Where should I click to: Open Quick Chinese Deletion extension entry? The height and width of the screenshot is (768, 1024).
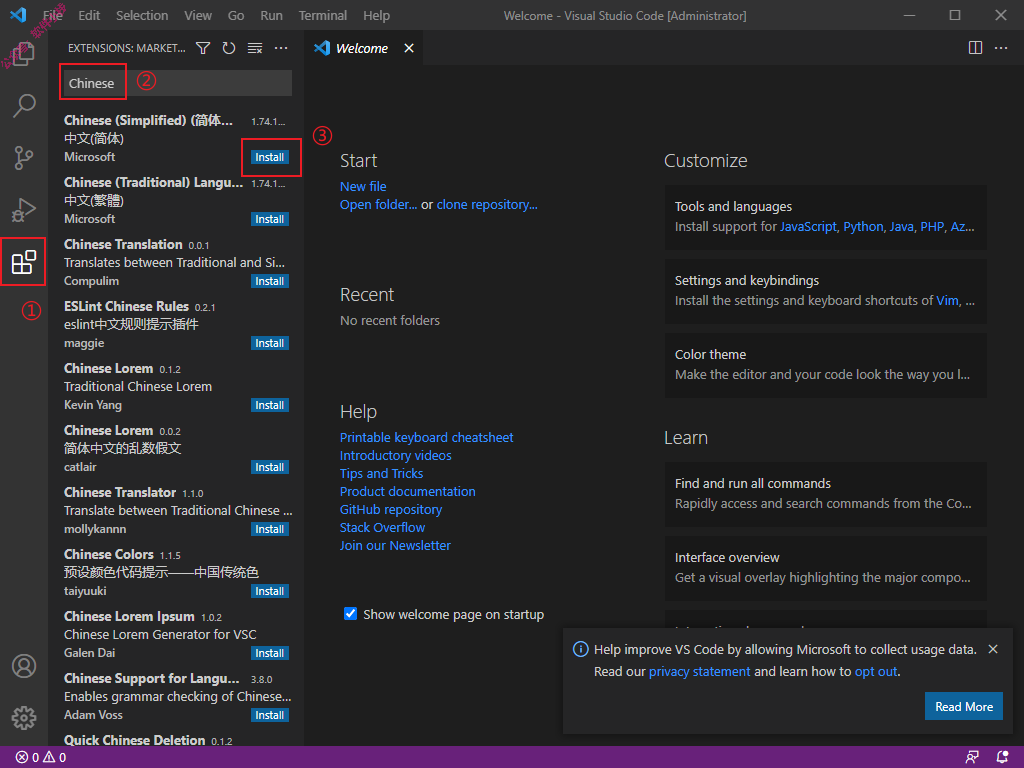pos(176,740)
